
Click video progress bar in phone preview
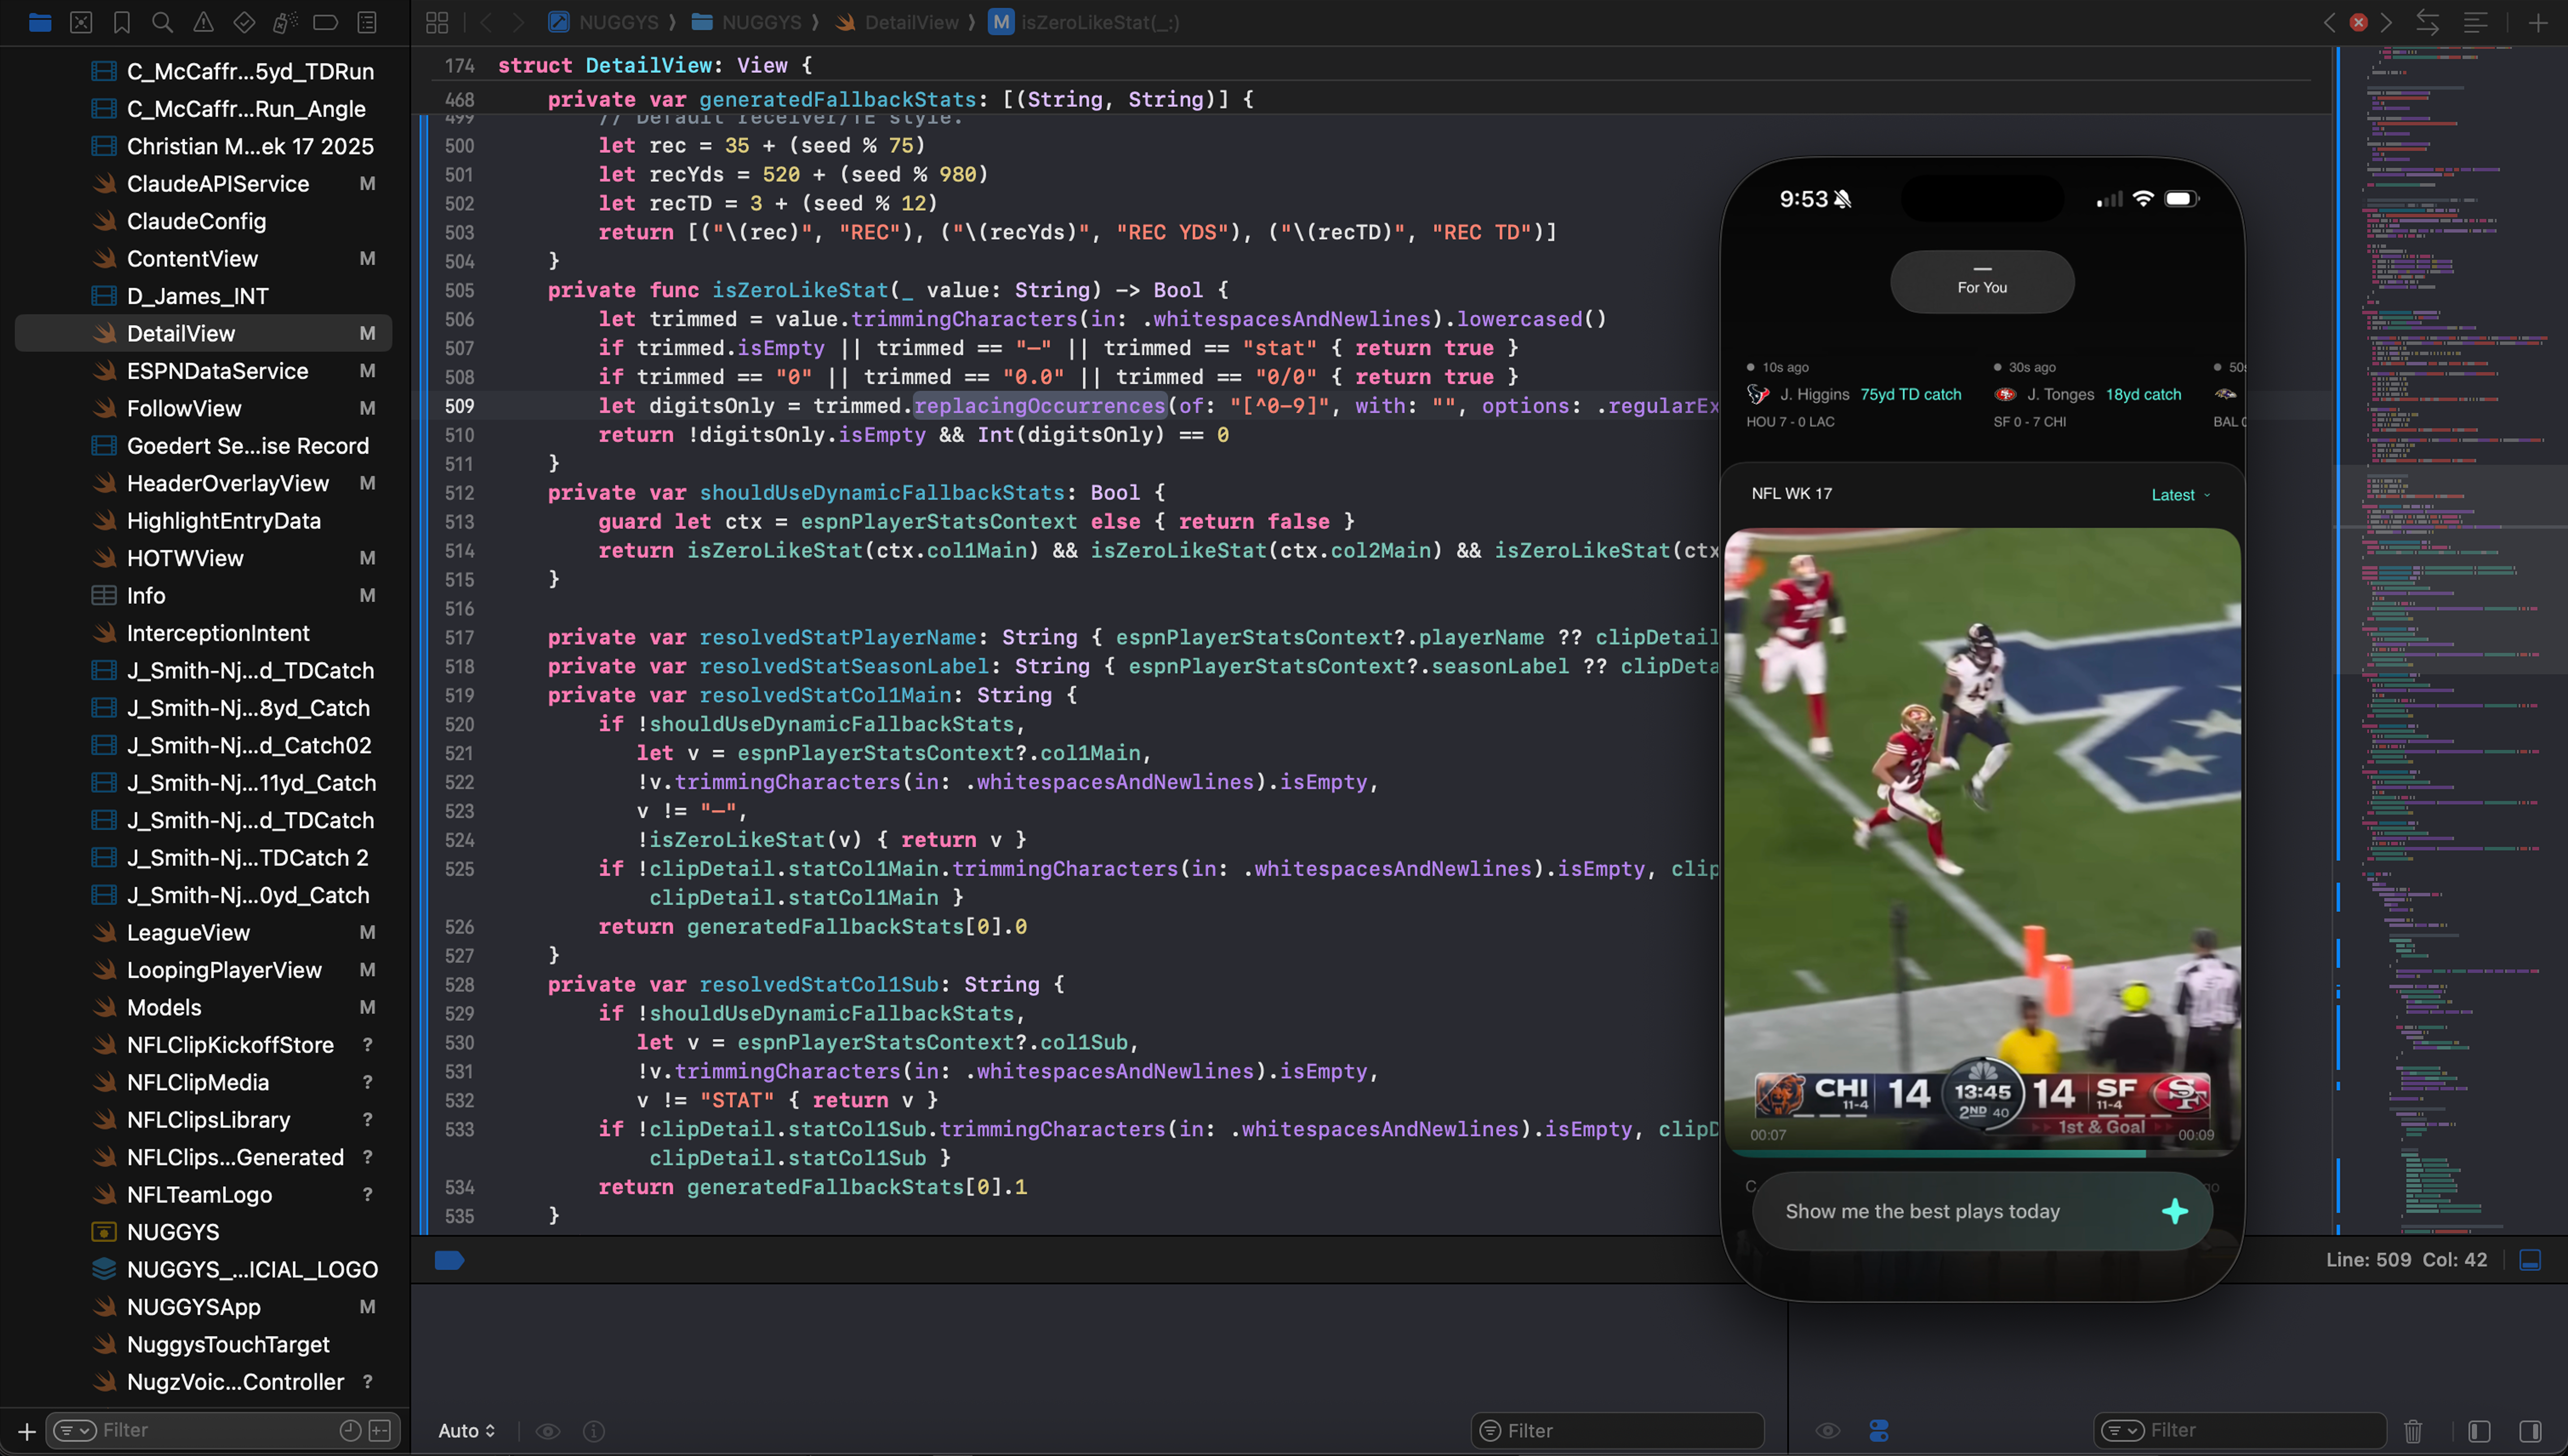click(x=1982, y=1153)
